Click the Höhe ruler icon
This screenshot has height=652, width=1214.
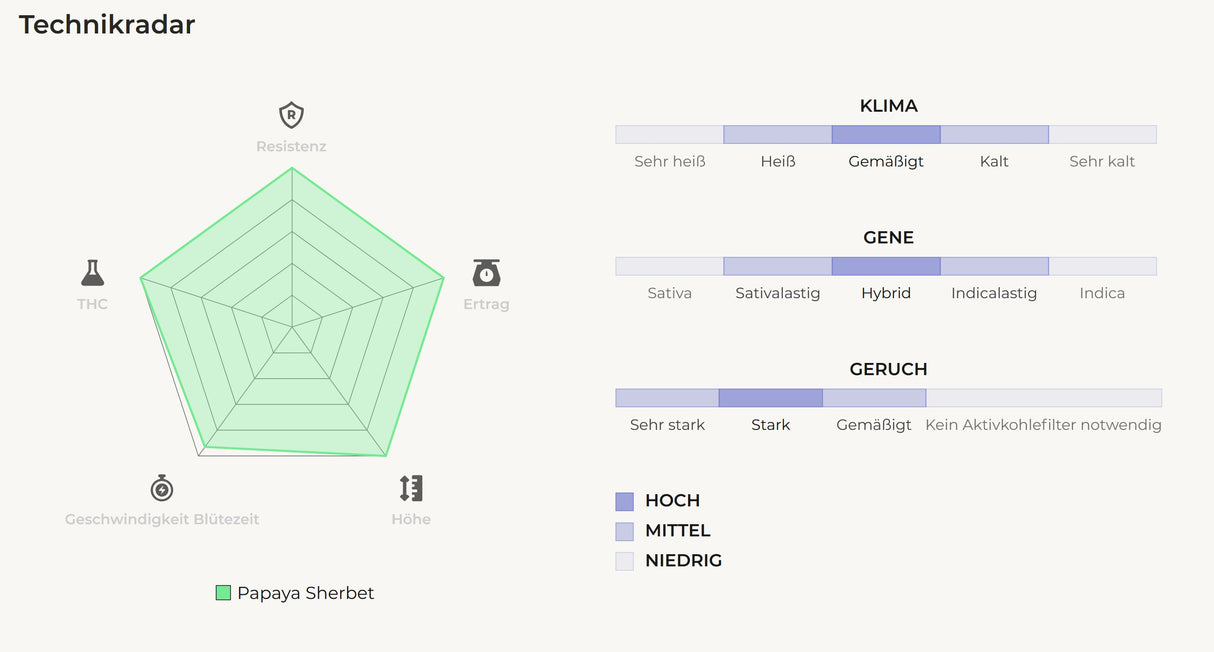[x=411, y=488]
